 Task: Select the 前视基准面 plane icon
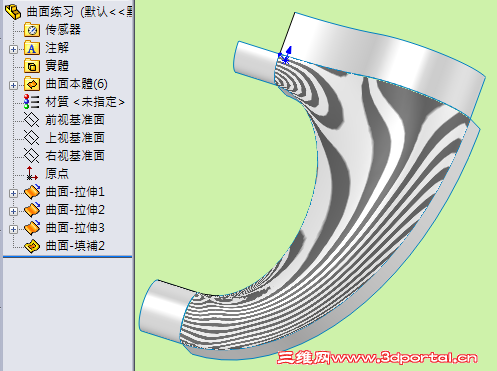32,120
